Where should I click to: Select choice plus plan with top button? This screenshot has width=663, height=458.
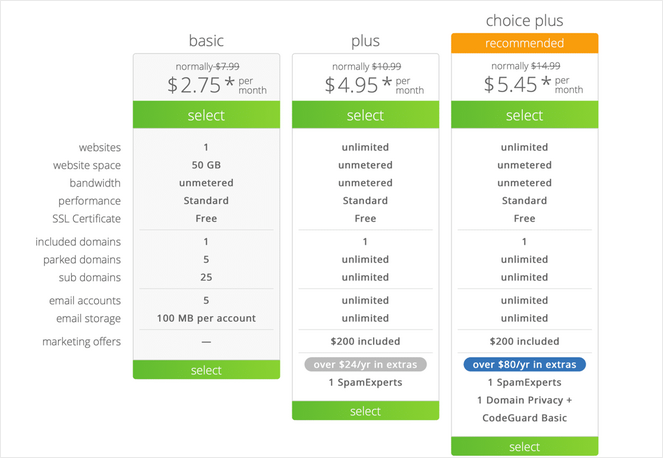(x=524, y=115)
